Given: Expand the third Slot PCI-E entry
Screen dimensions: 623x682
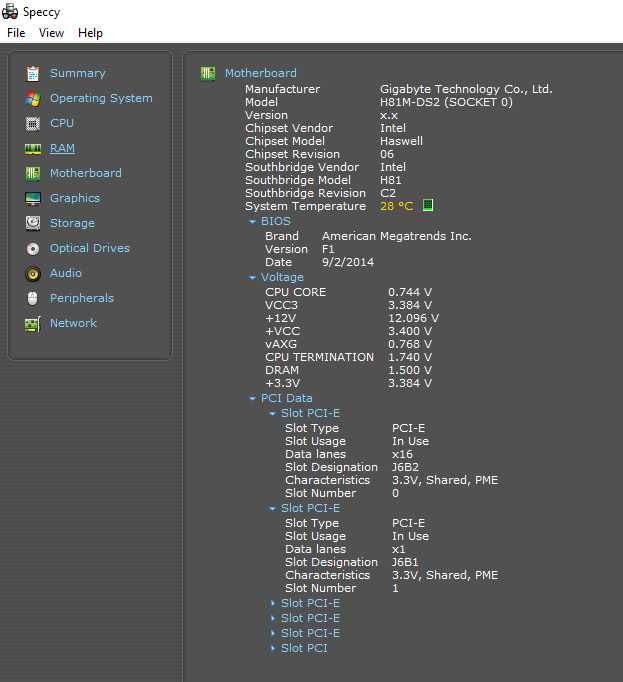Looking at the screenshot, I should (273, 603).
